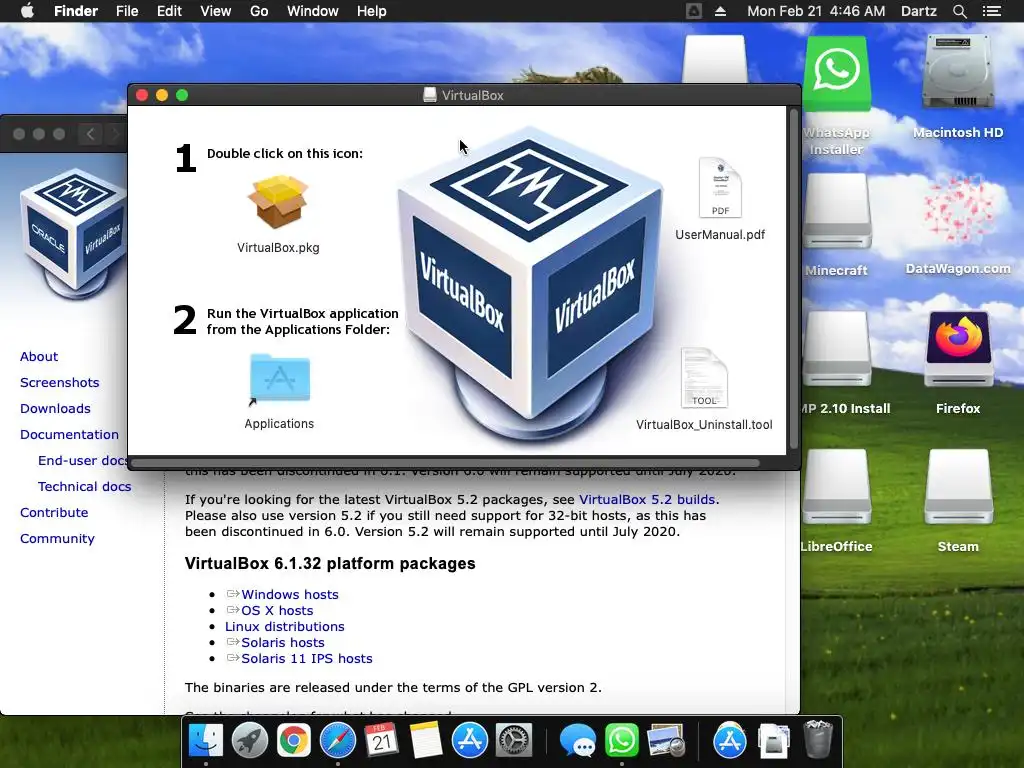The image size is (1024, 768).
Task: Click the Dartz user name in menu bar
Action: pos(918,11)
